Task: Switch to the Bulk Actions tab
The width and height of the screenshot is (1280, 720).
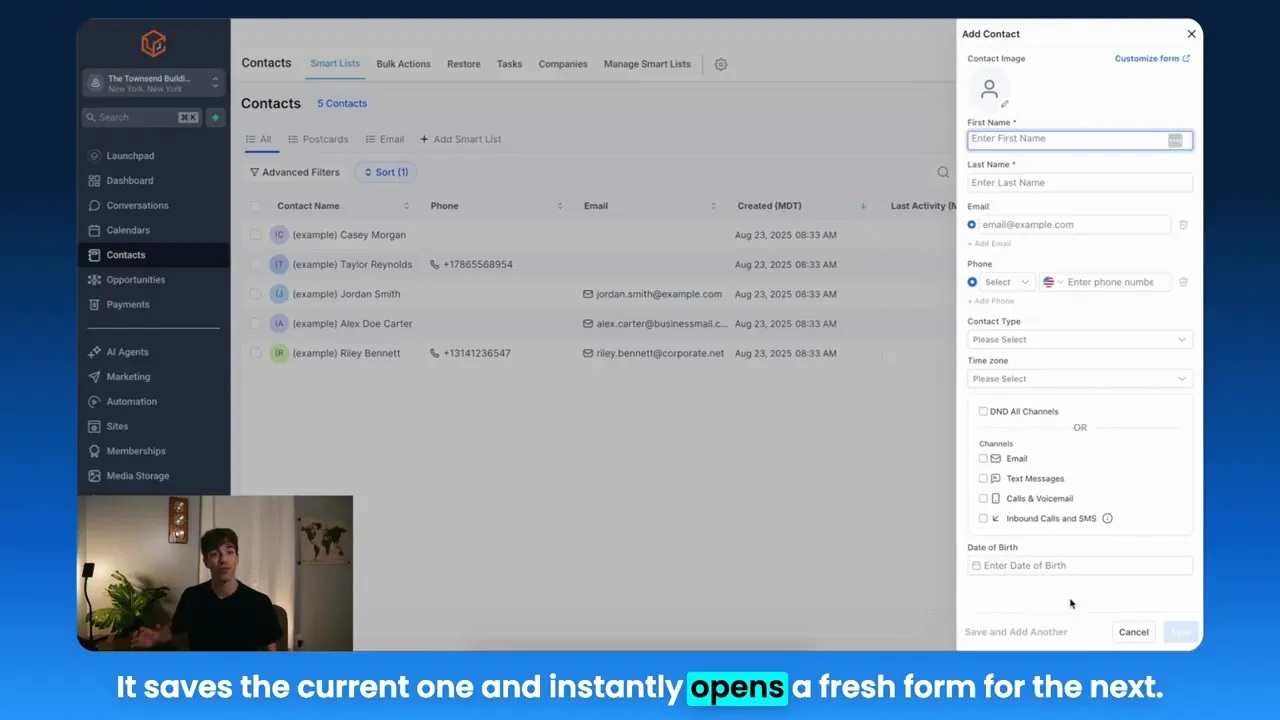Action: [403, 63]
